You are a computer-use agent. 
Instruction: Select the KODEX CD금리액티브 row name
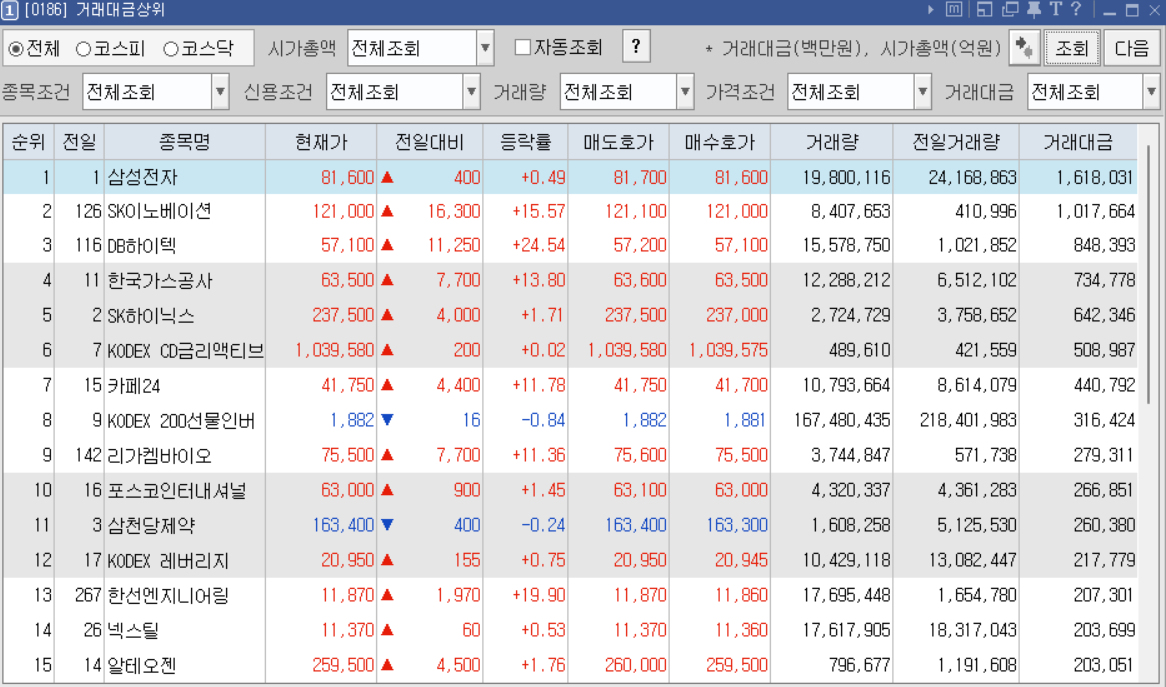click(185, 350)
